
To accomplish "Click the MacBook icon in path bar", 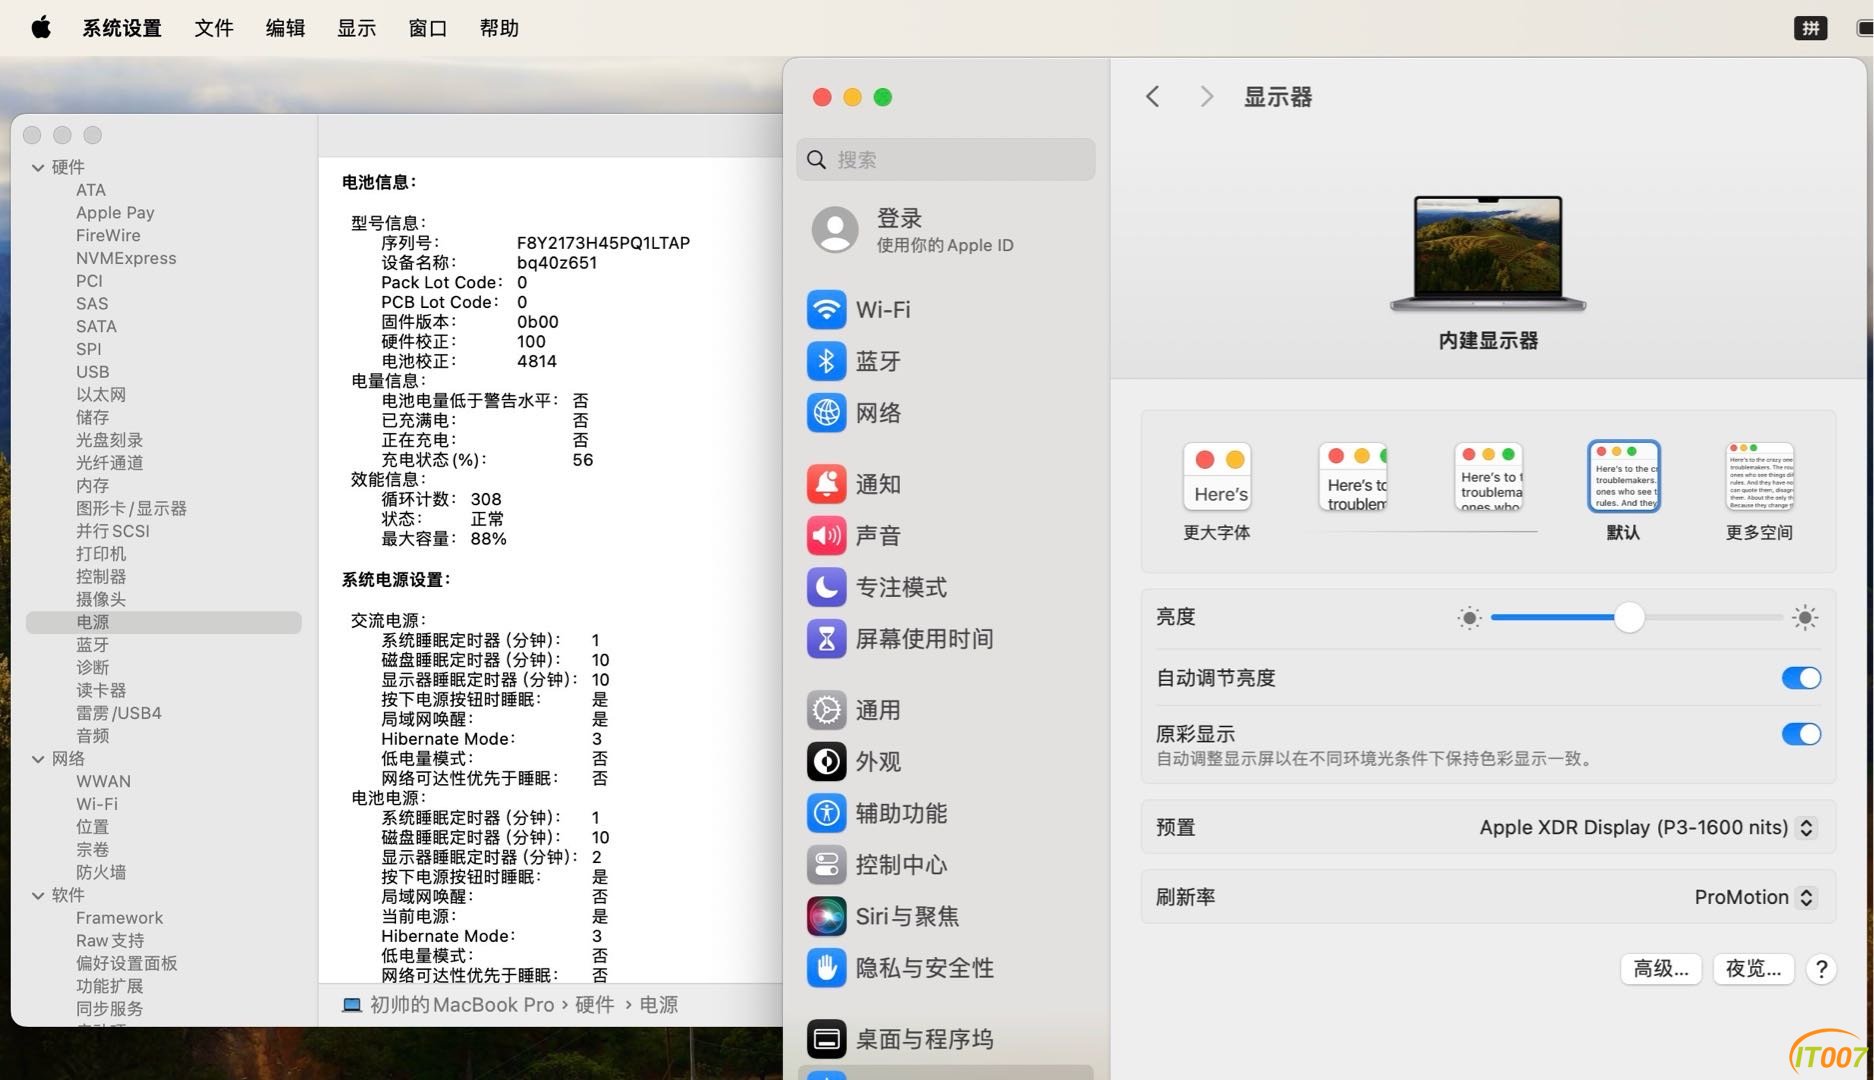I will coord(352,1005).
